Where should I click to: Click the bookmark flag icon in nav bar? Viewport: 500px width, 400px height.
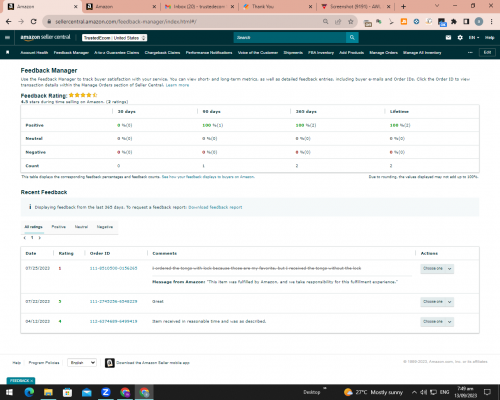[x=8, y=52]
